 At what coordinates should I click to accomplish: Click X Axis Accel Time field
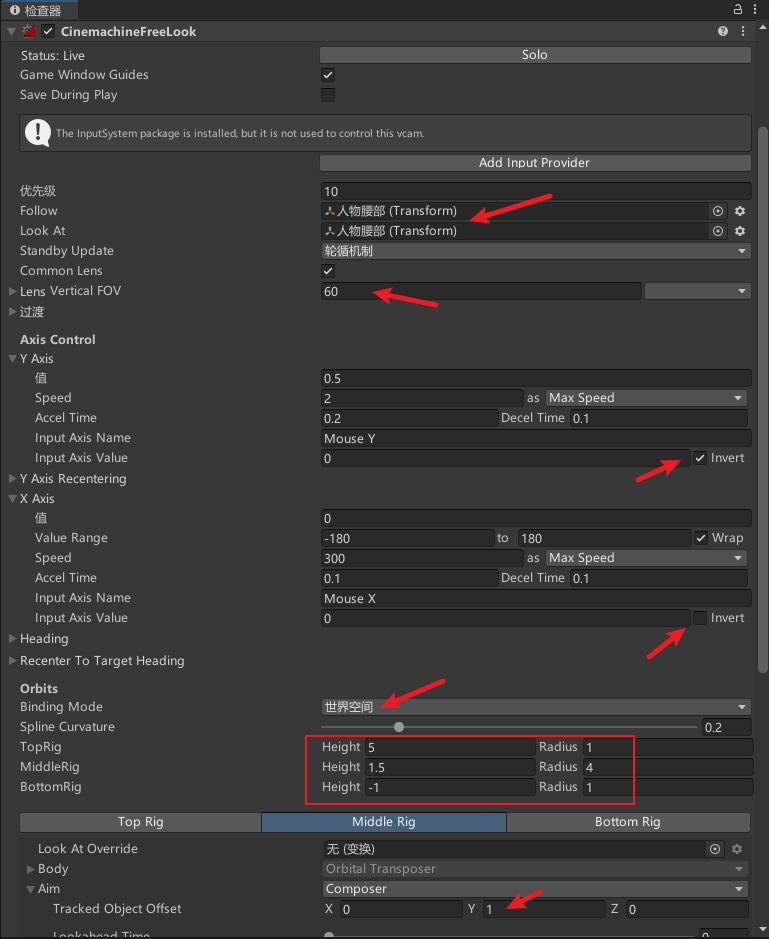pyautogui.click(x=410, y=578)
